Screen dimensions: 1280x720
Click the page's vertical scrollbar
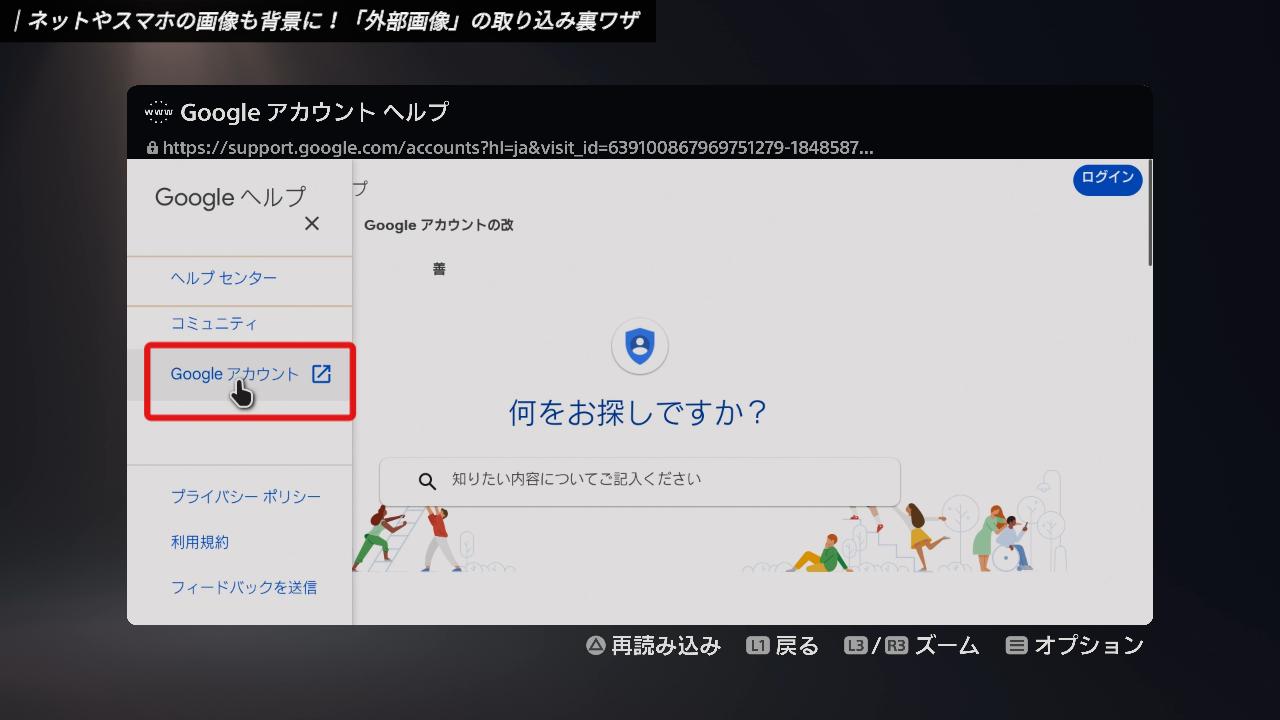[1149, 215]
